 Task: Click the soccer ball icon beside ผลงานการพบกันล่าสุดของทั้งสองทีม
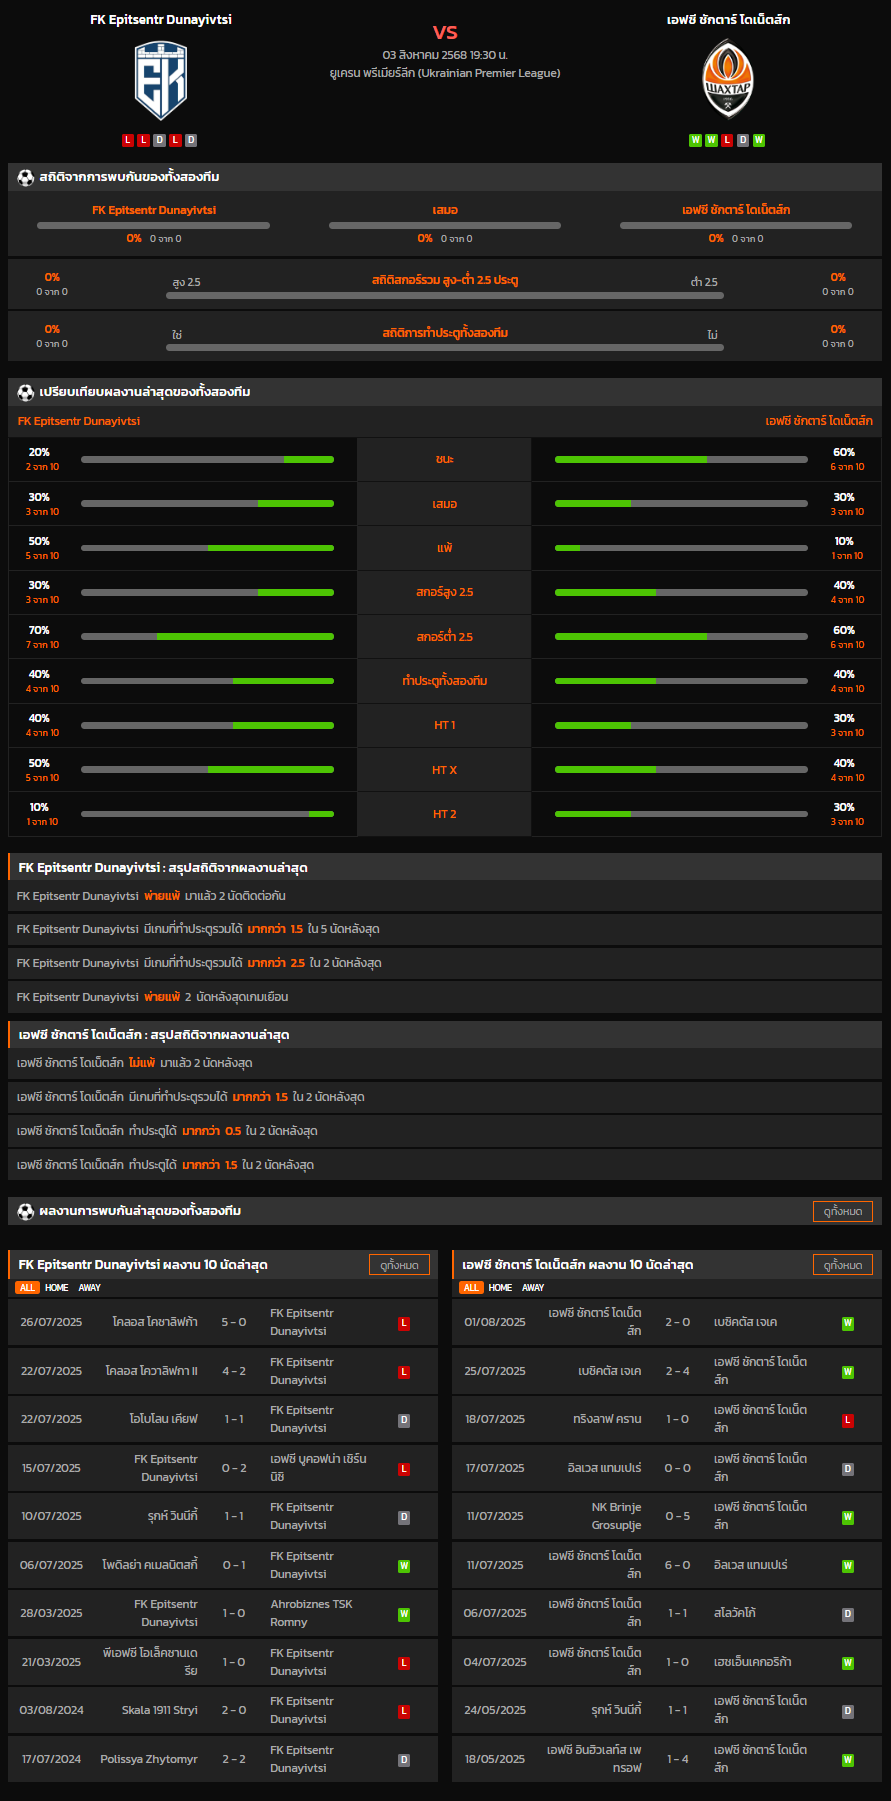26,1211
